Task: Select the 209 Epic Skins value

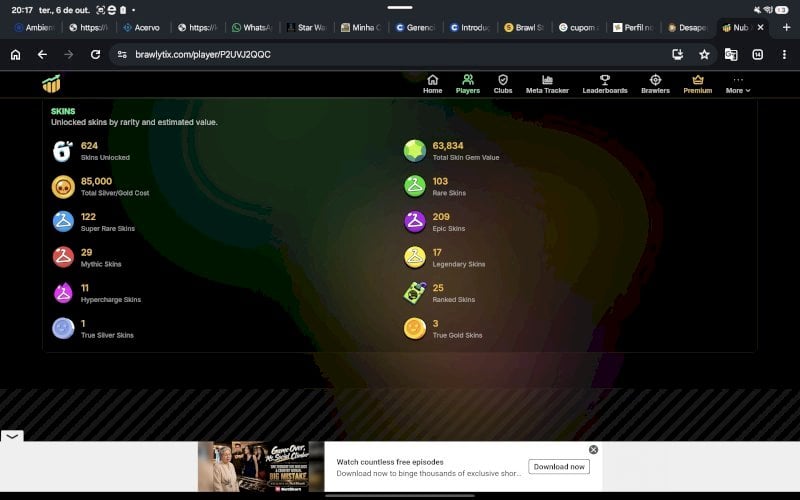Action: point(441,217)
